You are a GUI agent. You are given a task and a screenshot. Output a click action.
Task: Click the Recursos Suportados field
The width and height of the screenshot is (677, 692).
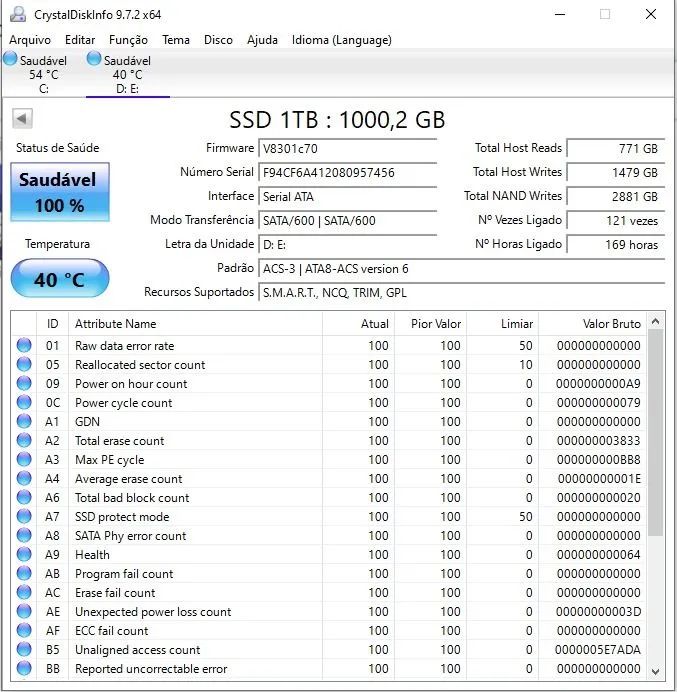coord(461,293)
